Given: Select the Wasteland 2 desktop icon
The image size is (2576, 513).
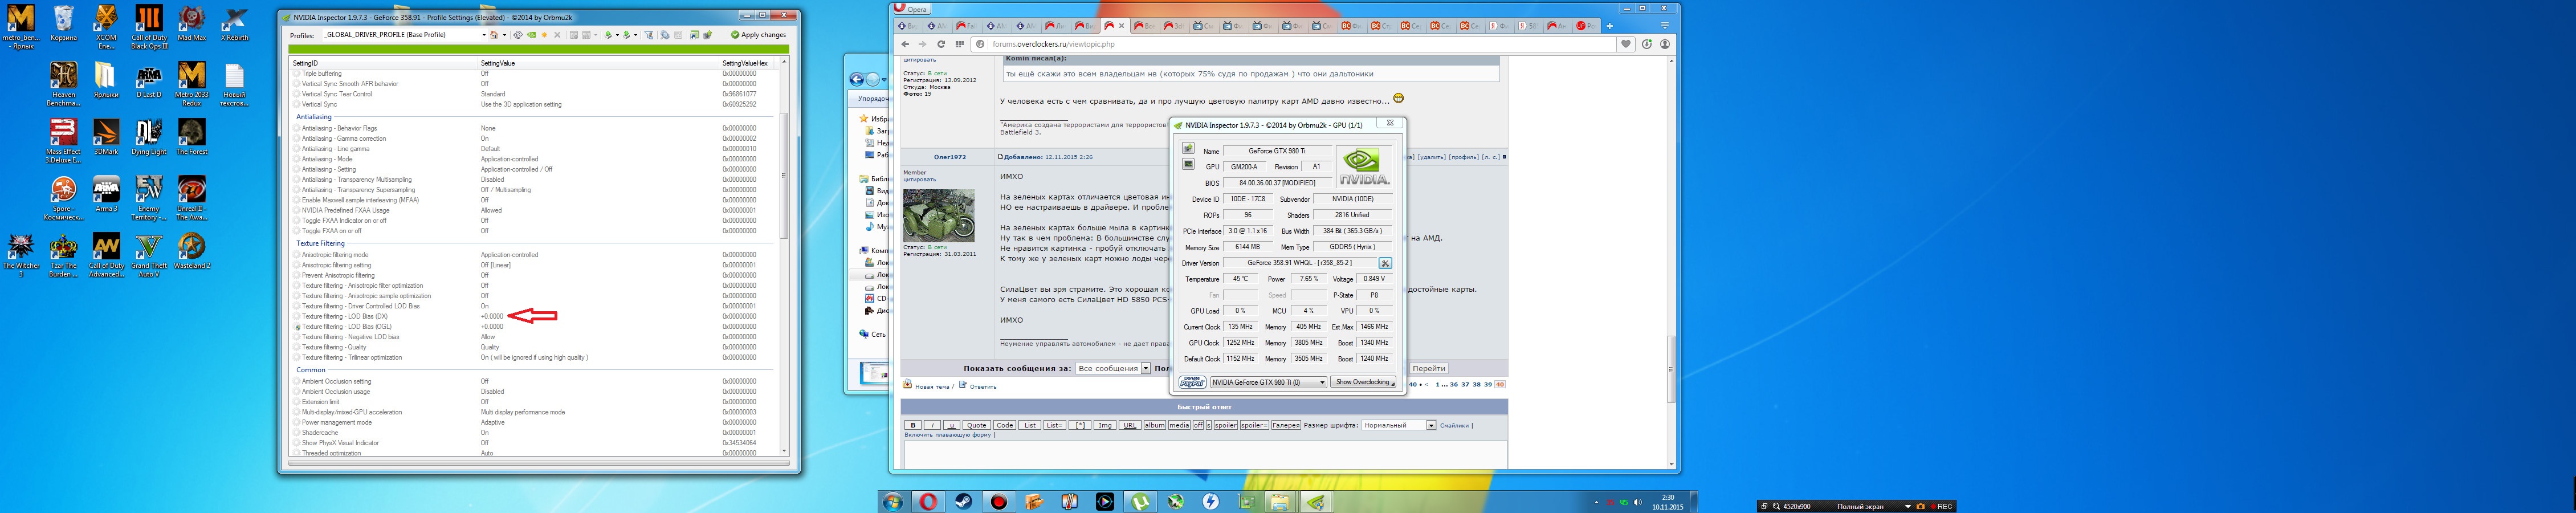Looking at the screenshot, I should 192,252.
